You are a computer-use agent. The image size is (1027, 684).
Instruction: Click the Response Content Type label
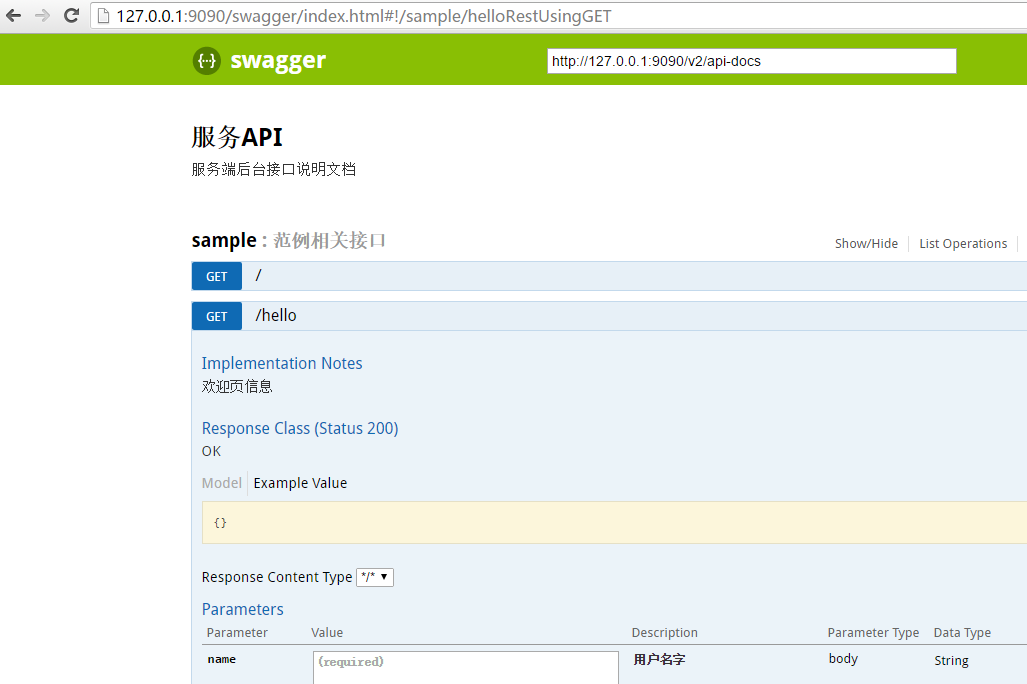pyautogui.click(x=277, y=577)
